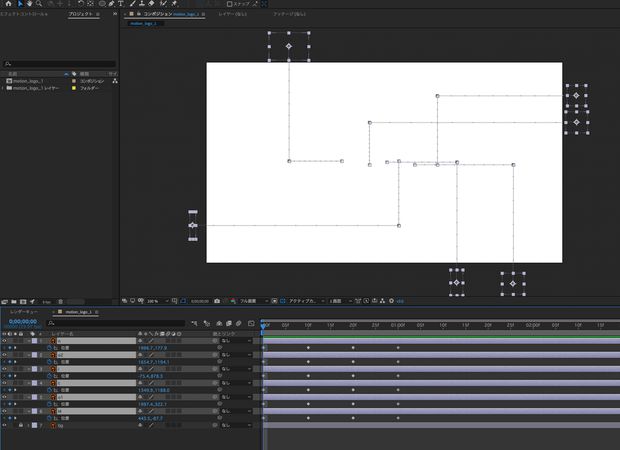The width and height of the screenshot is (620, 450).
Task: Toggle position stopwatch on layer 4
Action: (49, 390)
